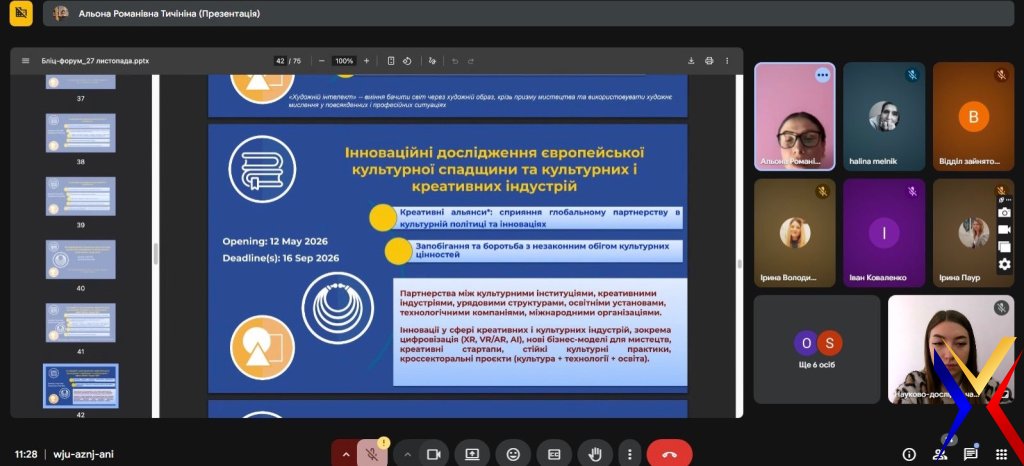This screenshot has width=1024, height=466.
Task: Print the presentation from PDF toolbar
Action: click(x=709, y=61)
